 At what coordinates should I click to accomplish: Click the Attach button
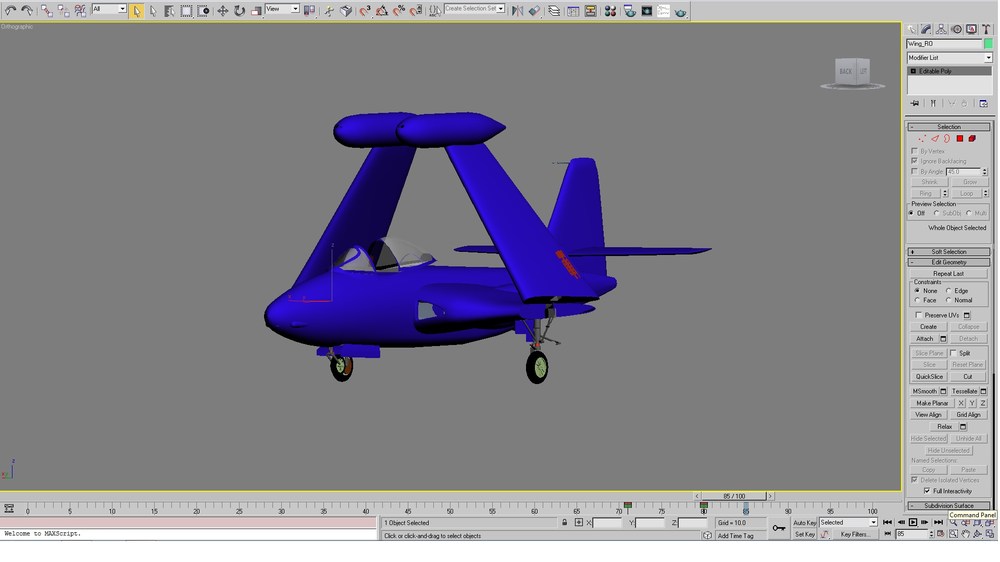click(x=925, y=339)
